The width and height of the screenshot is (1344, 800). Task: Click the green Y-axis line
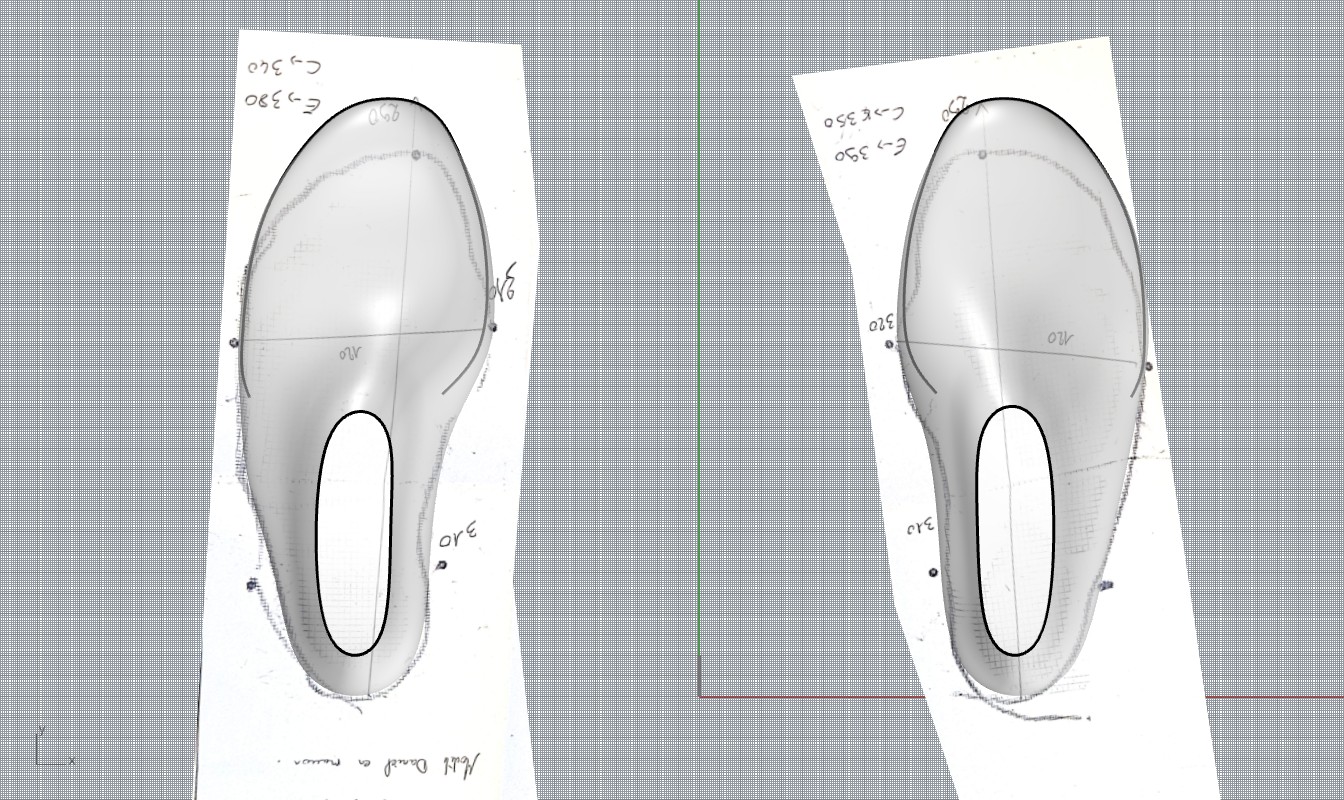point(699,300)
